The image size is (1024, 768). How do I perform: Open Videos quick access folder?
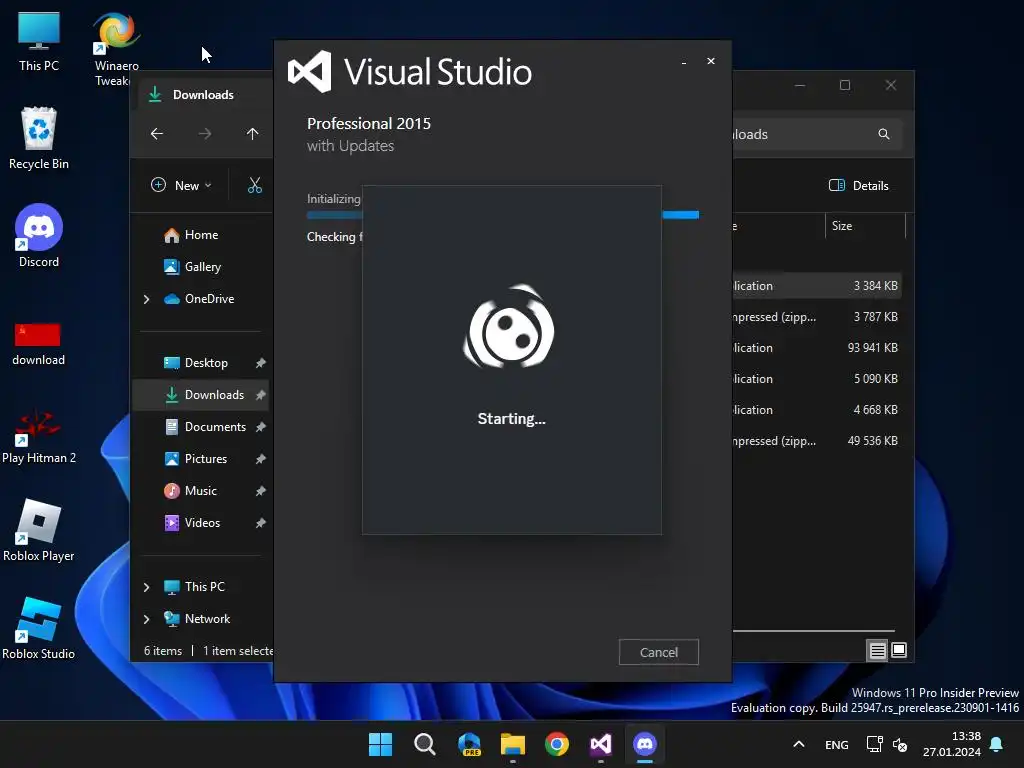point(202,523)
